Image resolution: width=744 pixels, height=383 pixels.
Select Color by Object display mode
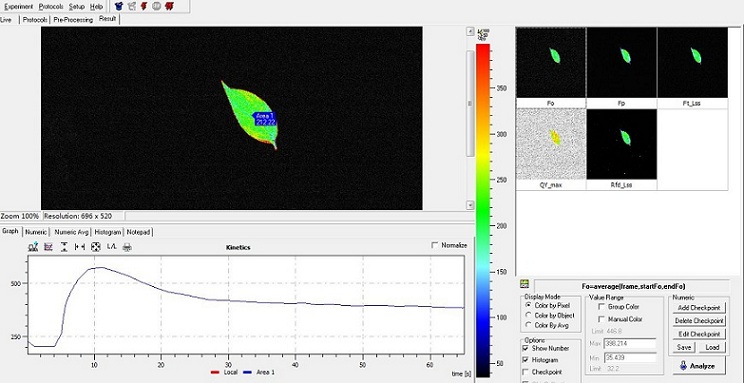[x=529, y=315]
